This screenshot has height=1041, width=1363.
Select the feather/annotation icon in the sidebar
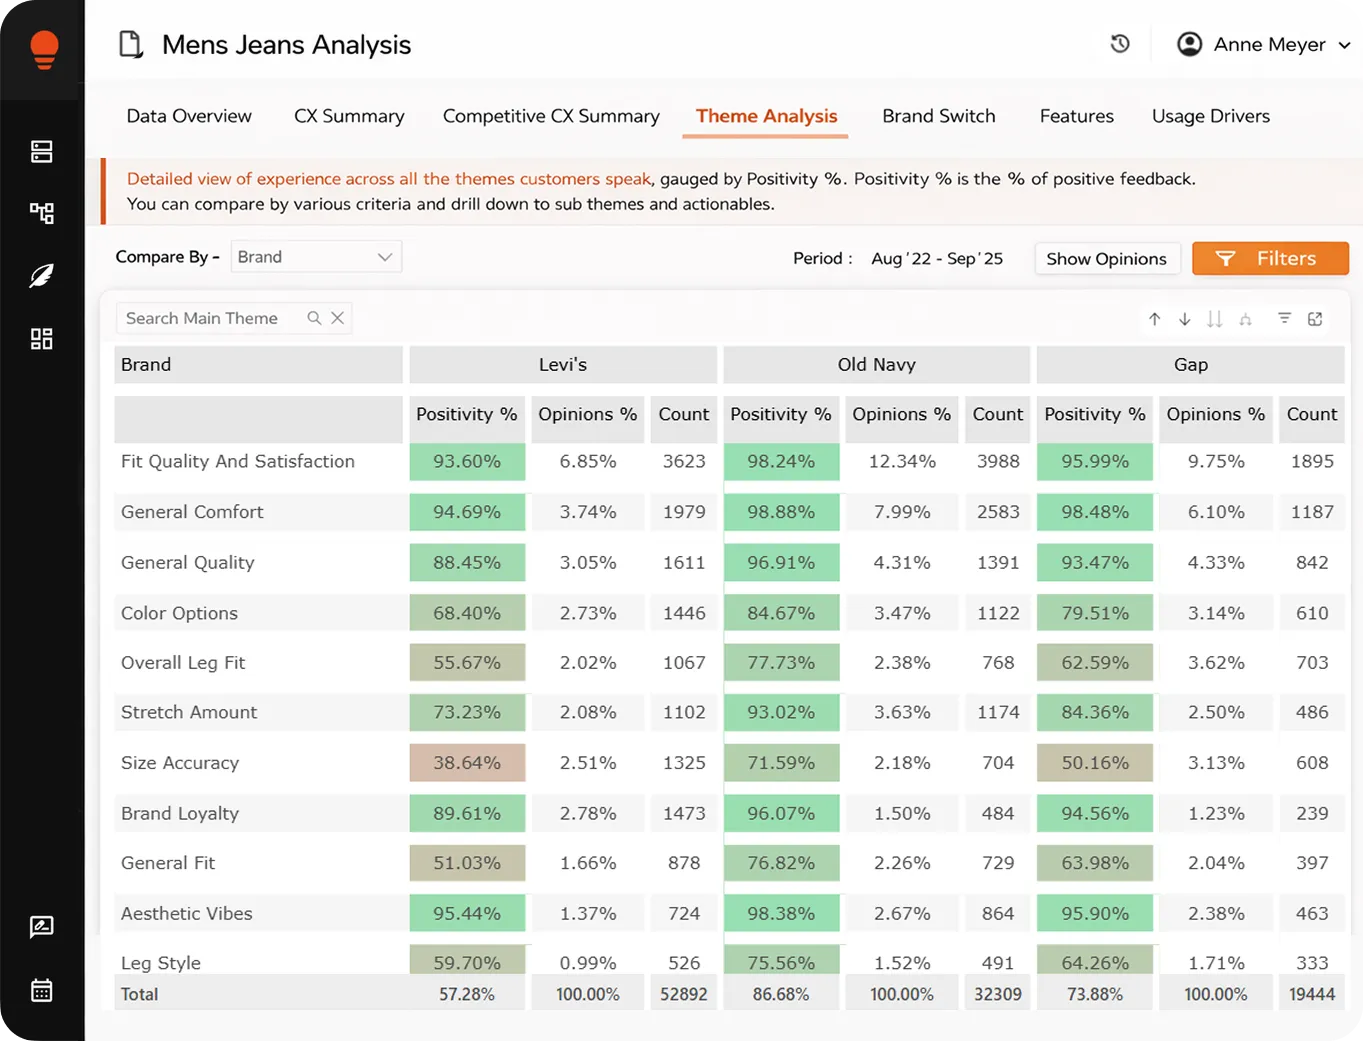pyautogui.click(x=41, y=275)
